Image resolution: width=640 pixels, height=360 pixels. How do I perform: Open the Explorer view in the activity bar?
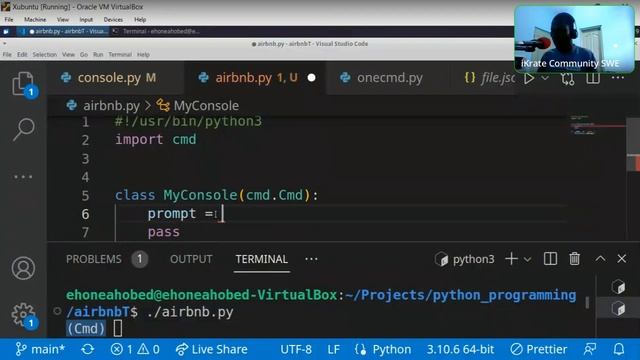[x=23, y=84]
